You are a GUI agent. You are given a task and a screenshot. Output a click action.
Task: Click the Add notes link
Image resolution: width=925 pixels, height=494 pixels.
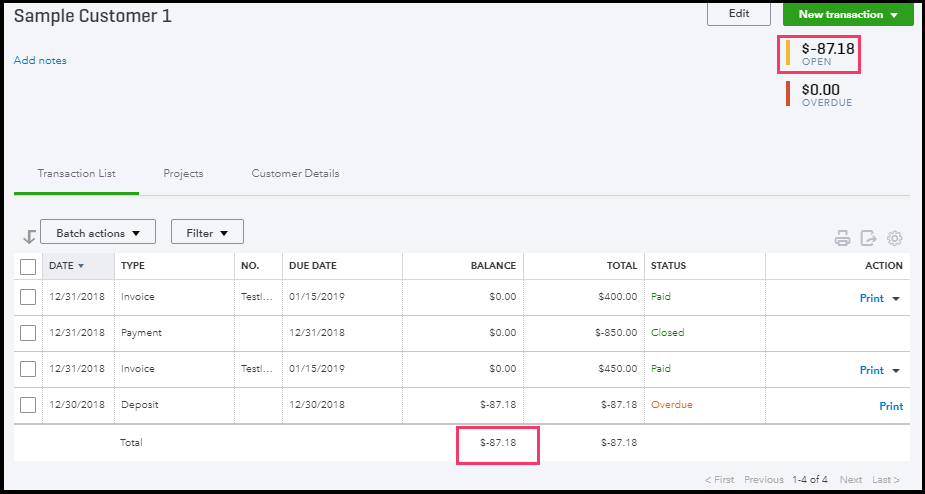click(x=40, y=60)
